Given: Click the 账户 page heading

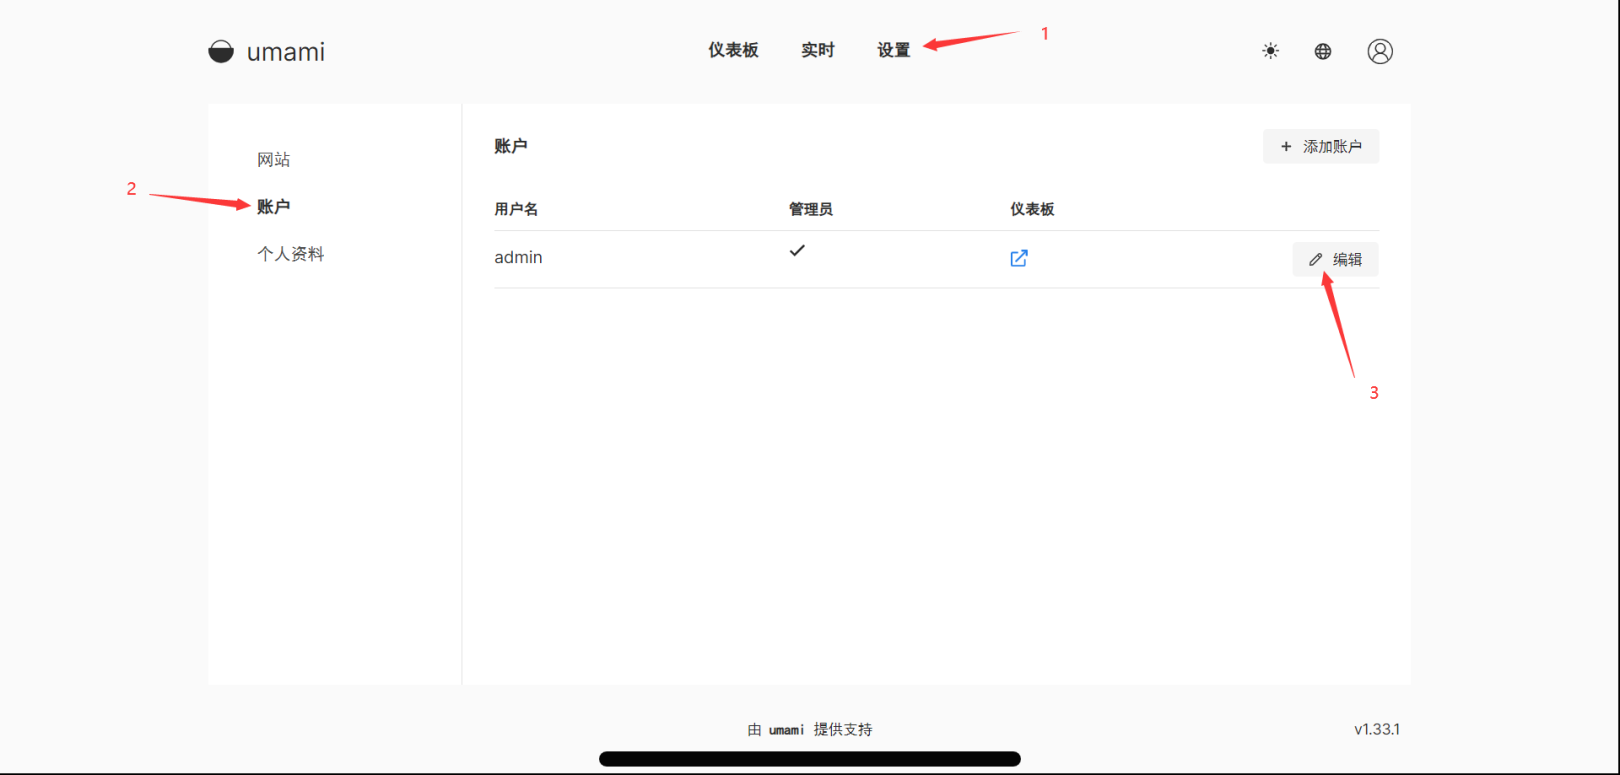Looking at the screenshot, I should tap(511, 146).
